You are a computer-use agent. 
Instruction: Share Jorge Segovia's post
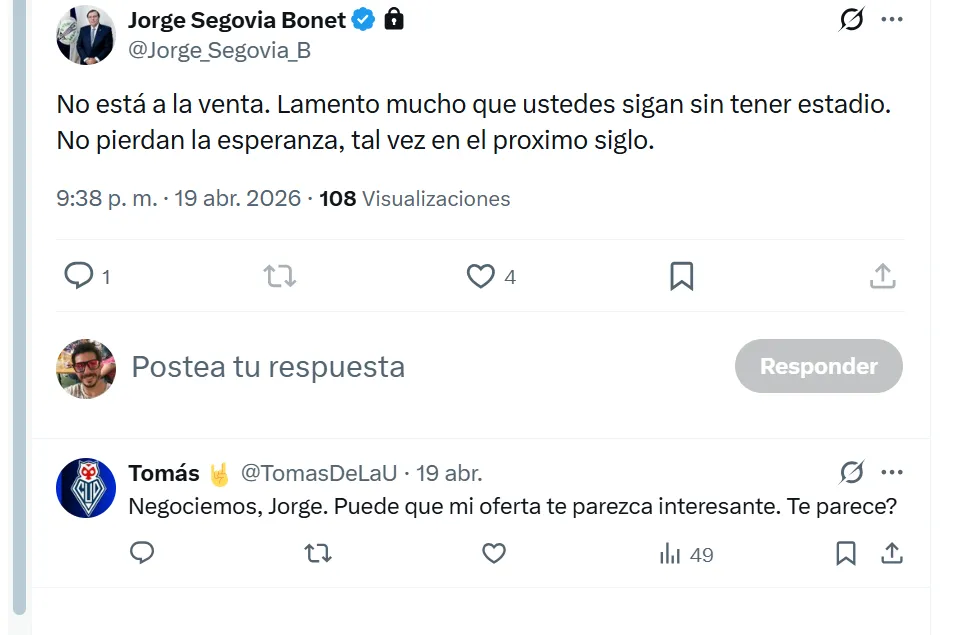click(882, 277)
